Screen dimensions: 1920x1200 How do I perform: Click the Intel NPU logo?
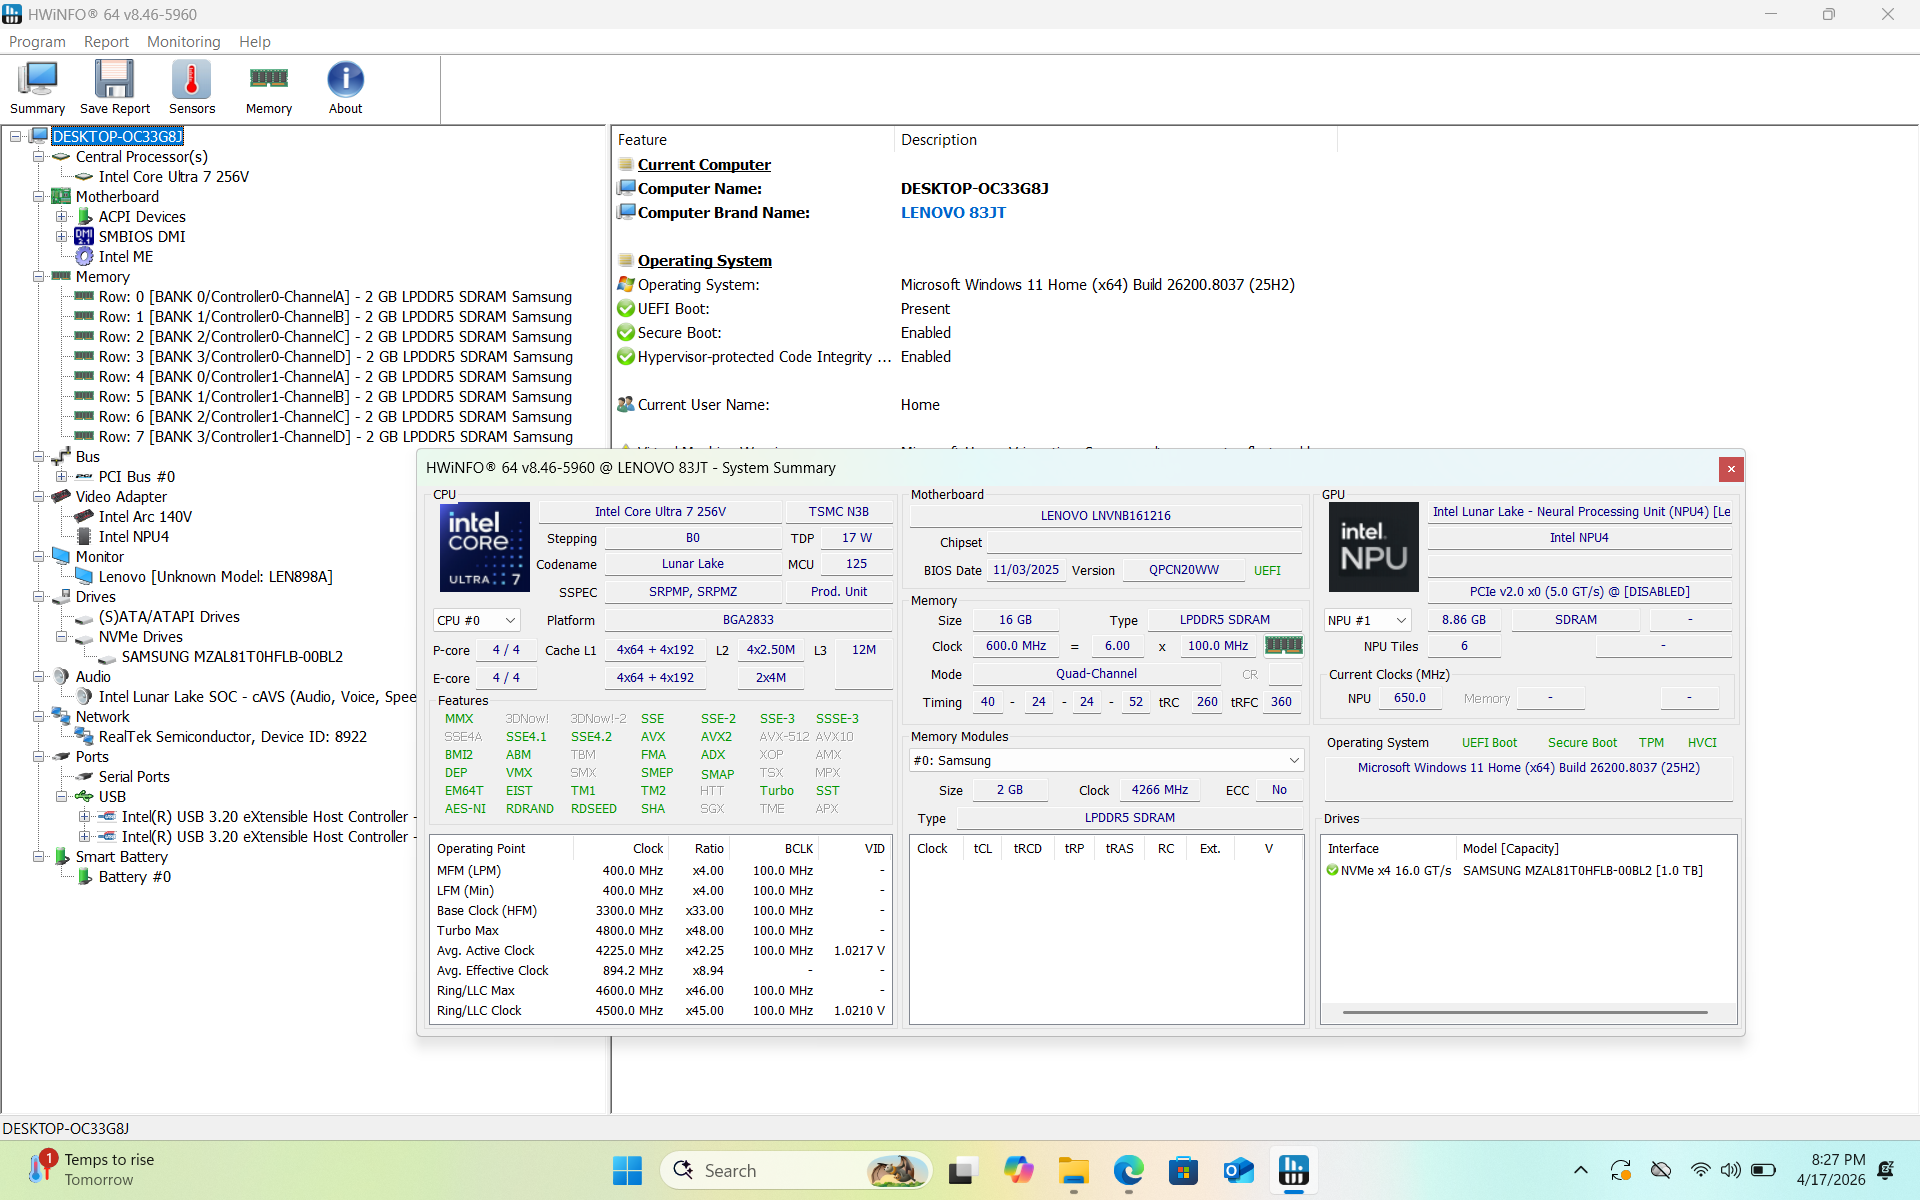[1373, 547]
